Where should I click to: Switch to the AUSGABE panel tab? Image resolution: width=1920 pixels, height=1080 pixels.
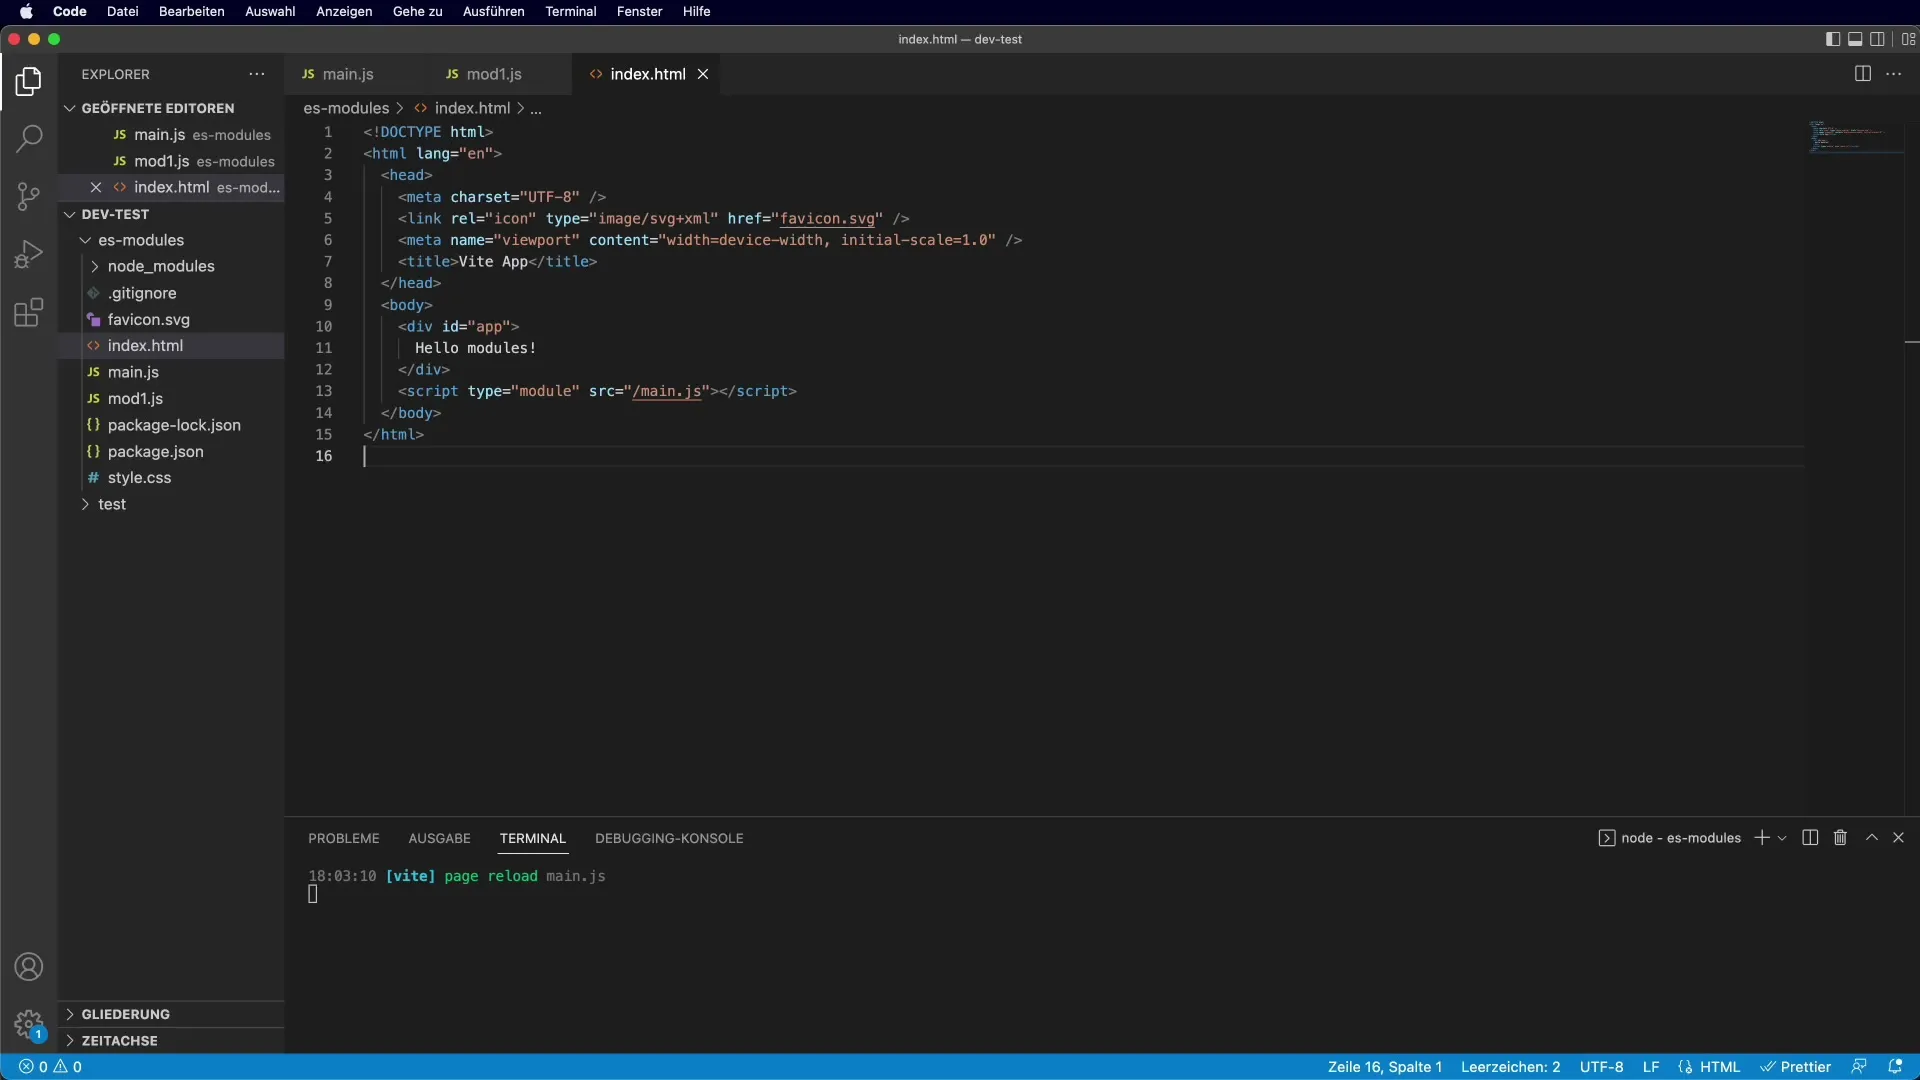pos(439,838)
